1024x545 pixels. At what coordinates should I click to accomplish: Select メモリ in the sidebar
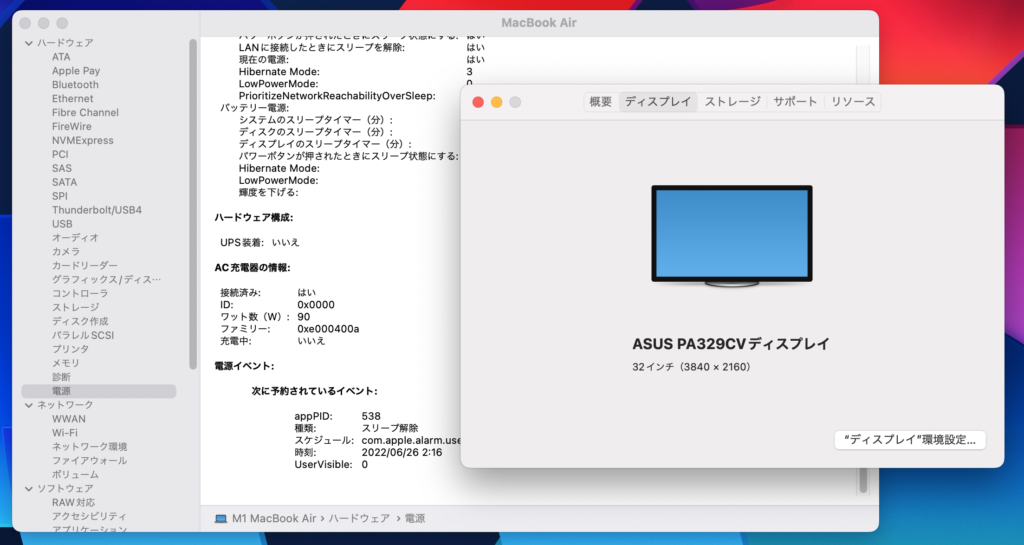coord(66,363)
